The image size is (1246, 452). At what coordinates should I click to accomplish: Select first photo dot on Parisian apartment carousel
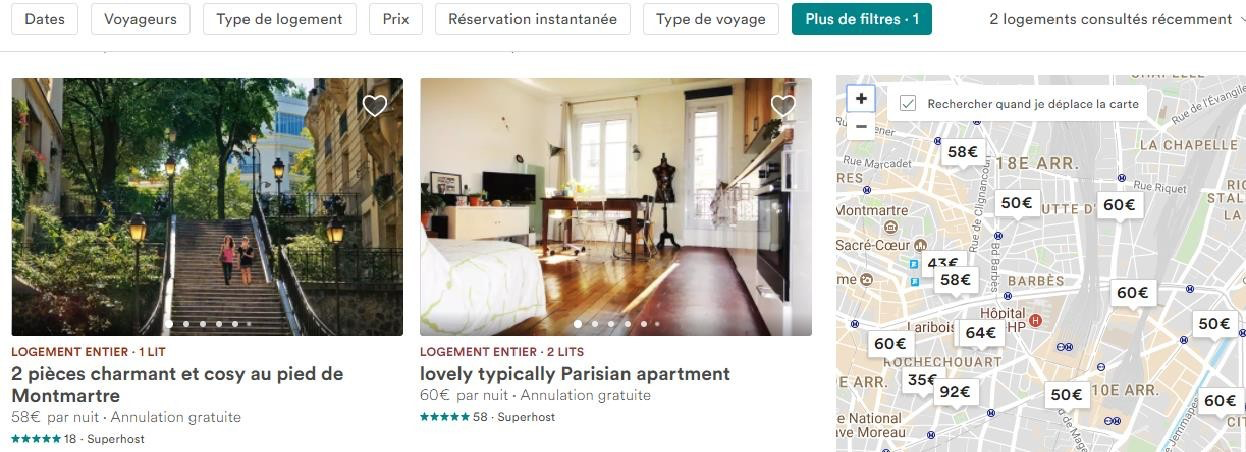(578, 324)
